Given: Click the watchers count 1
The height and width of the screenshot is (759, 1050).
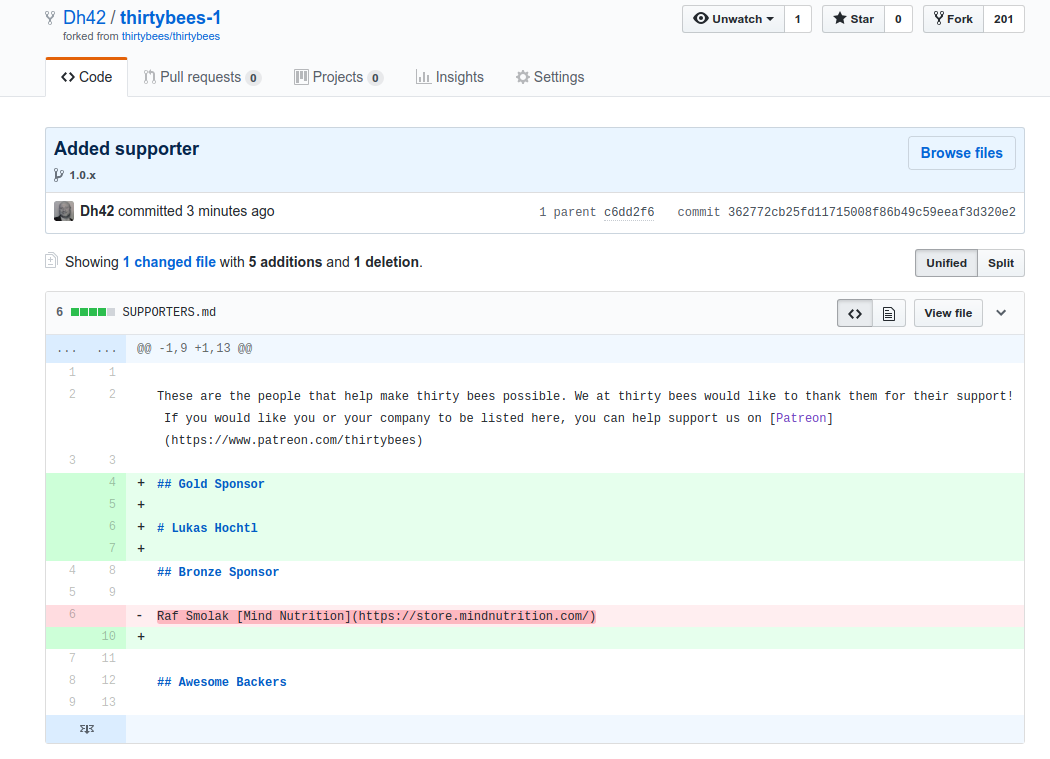Looking at the screenshot, I should (798, 19).
